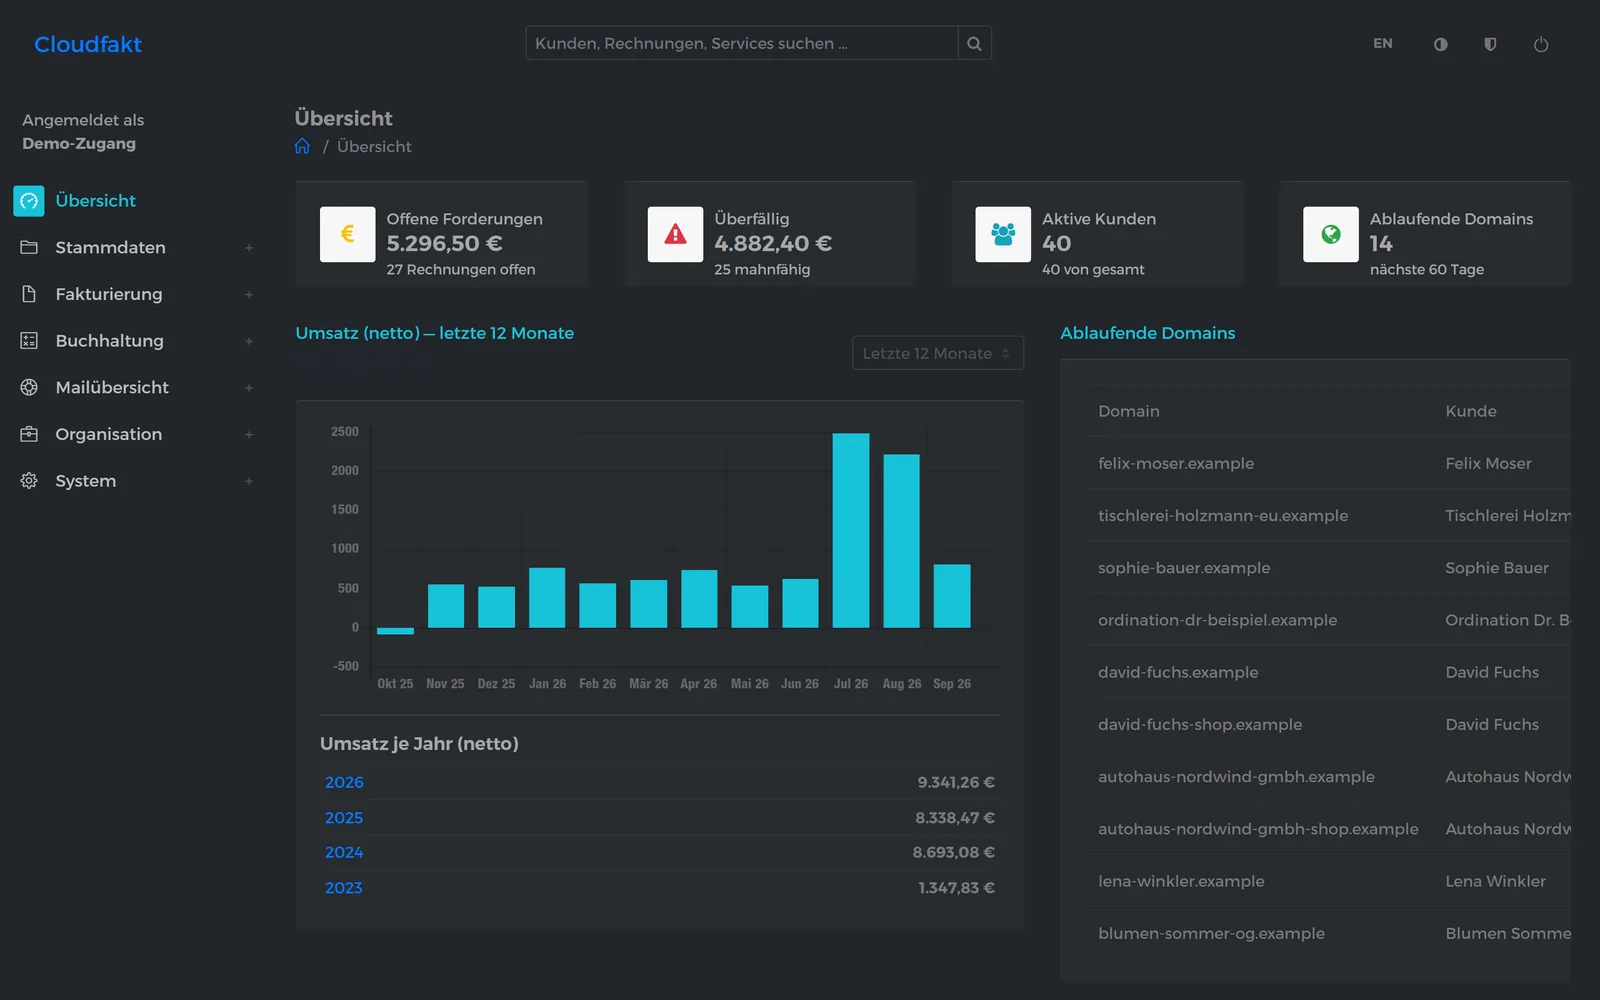1600x1000 pixels.
Task: Open the Stammdaten menu item
Action: [110, 247]
